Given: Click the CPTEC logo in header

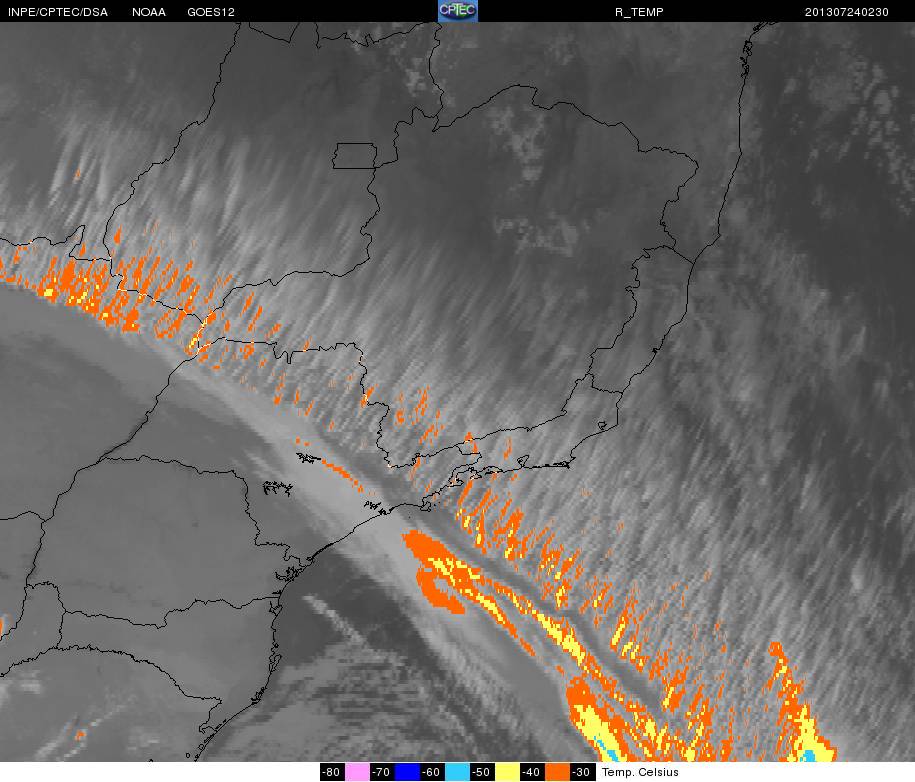Looking at the screenshot, I should tap(458, 11).
